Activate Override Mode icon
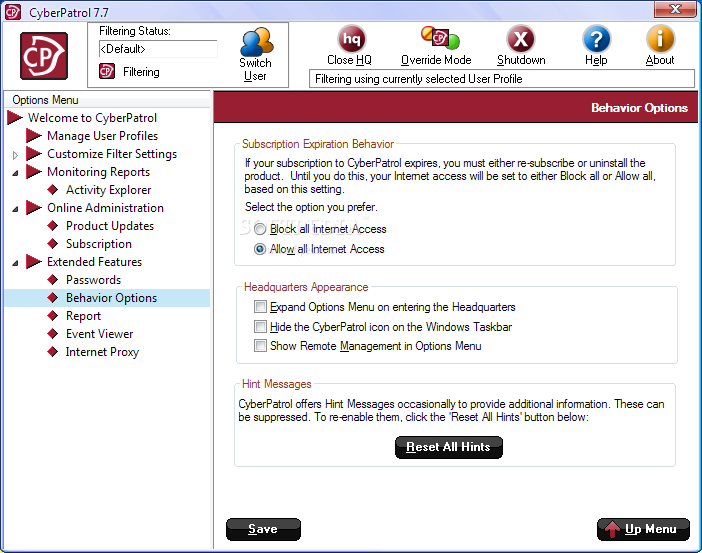The height and width of the screenshot is (553, 702). 440,38
